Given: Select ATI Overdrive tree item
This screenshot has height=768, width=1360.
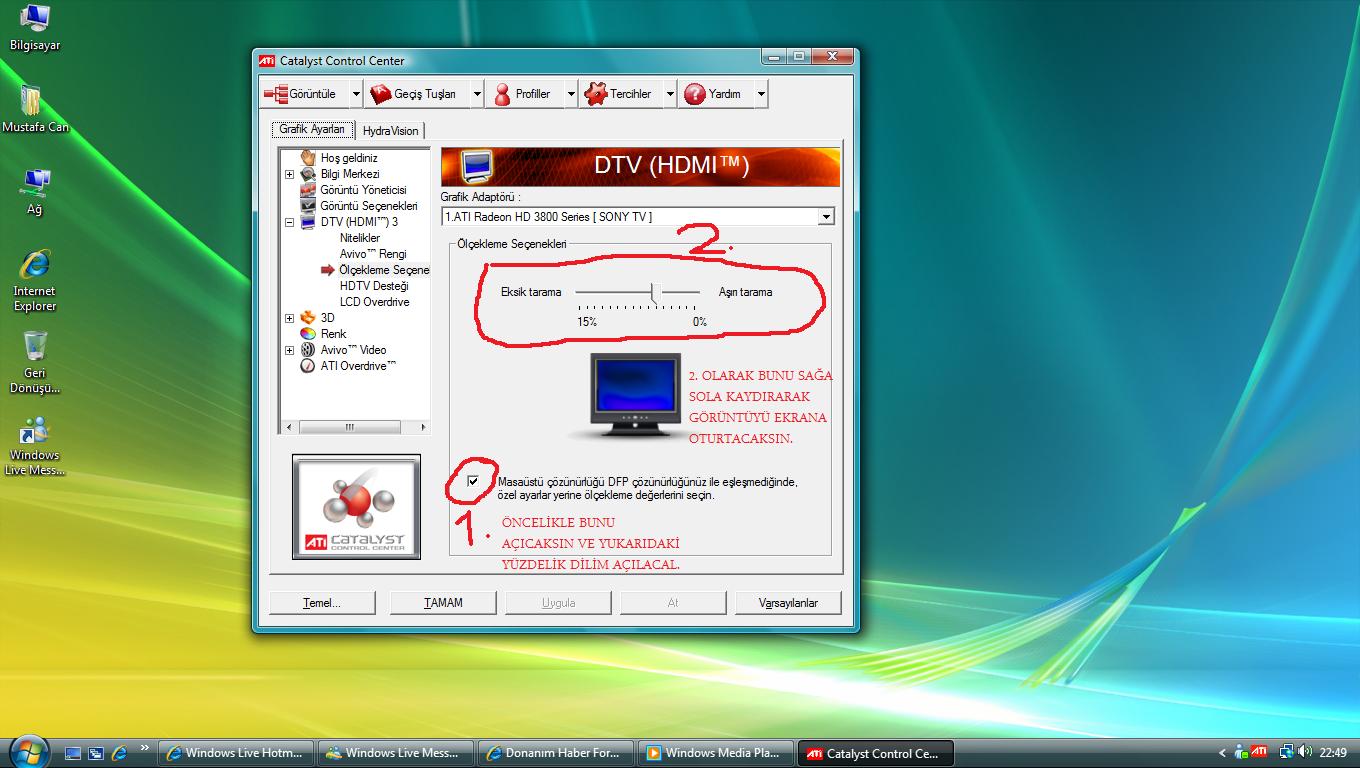Looking at the screenshot, I should click(x=358, y=366).
